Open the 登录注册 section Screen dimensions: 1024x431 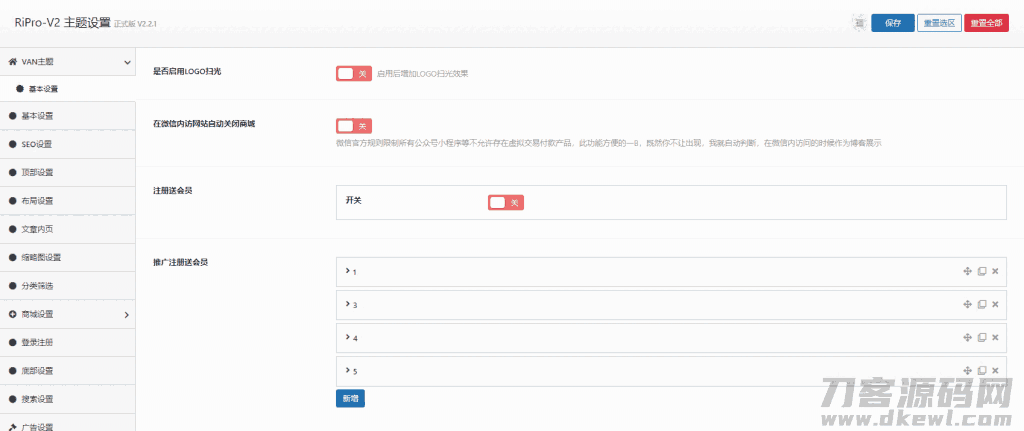pyautogui.click(x=68, y=342)
